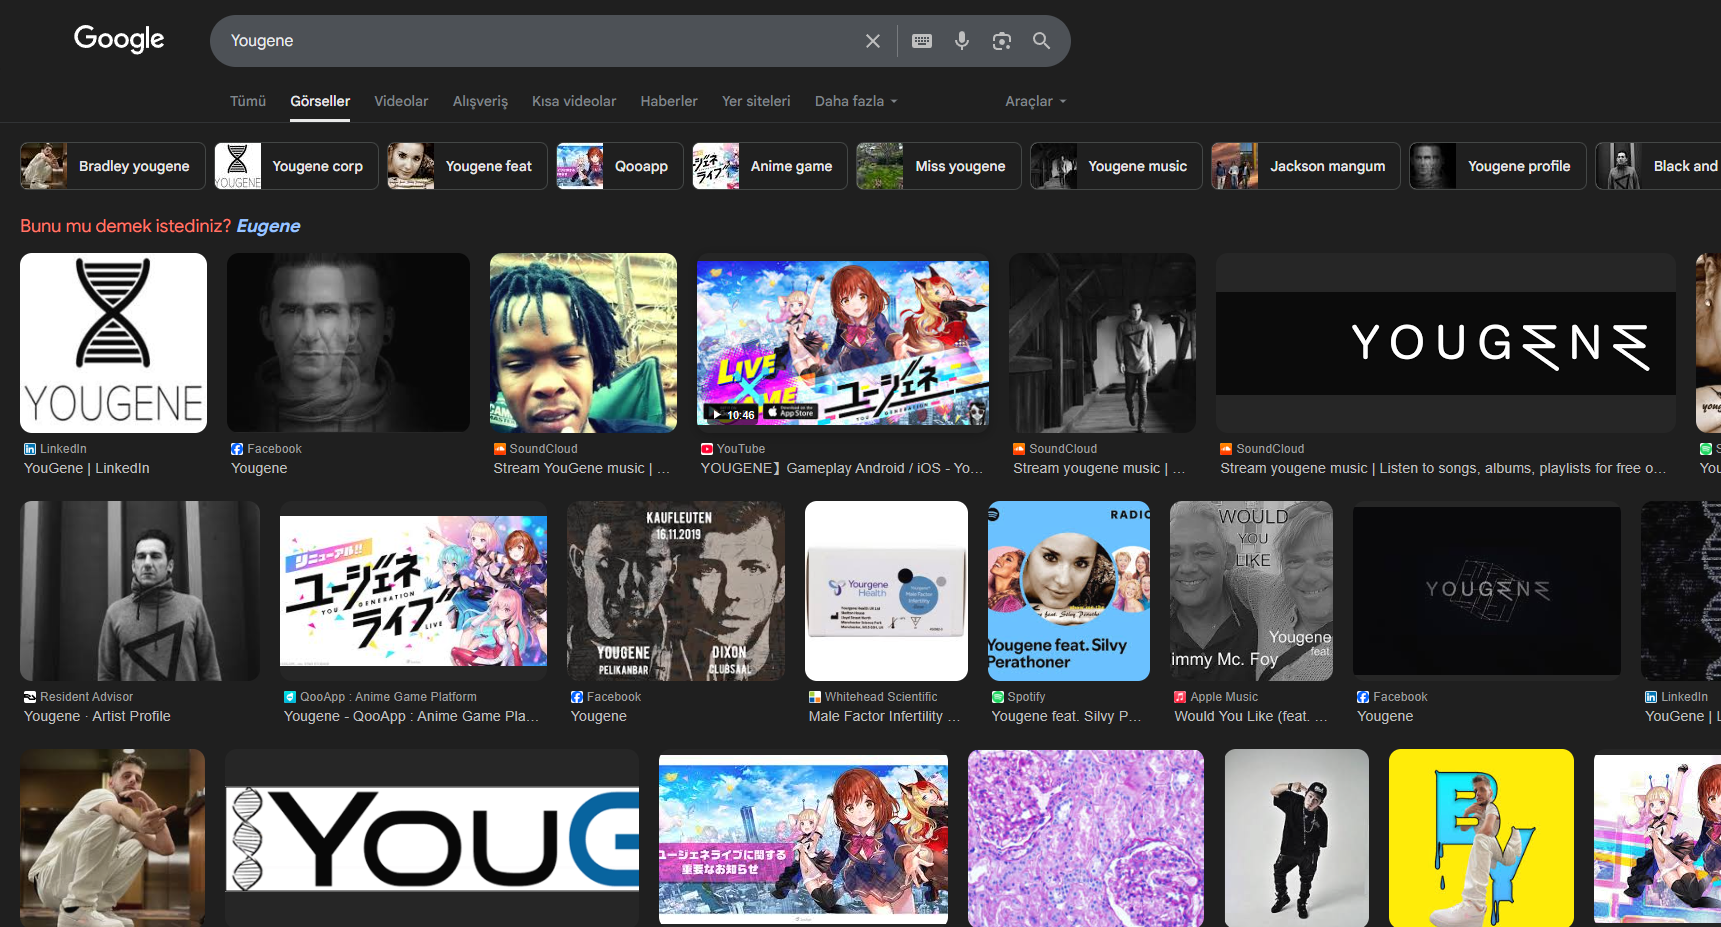Image resolution: width=1721 pixels, height=927 pixels.
Task: Click the Whitehead Scientific favicon
Action: pyautogui.click(x=815, y=697)
